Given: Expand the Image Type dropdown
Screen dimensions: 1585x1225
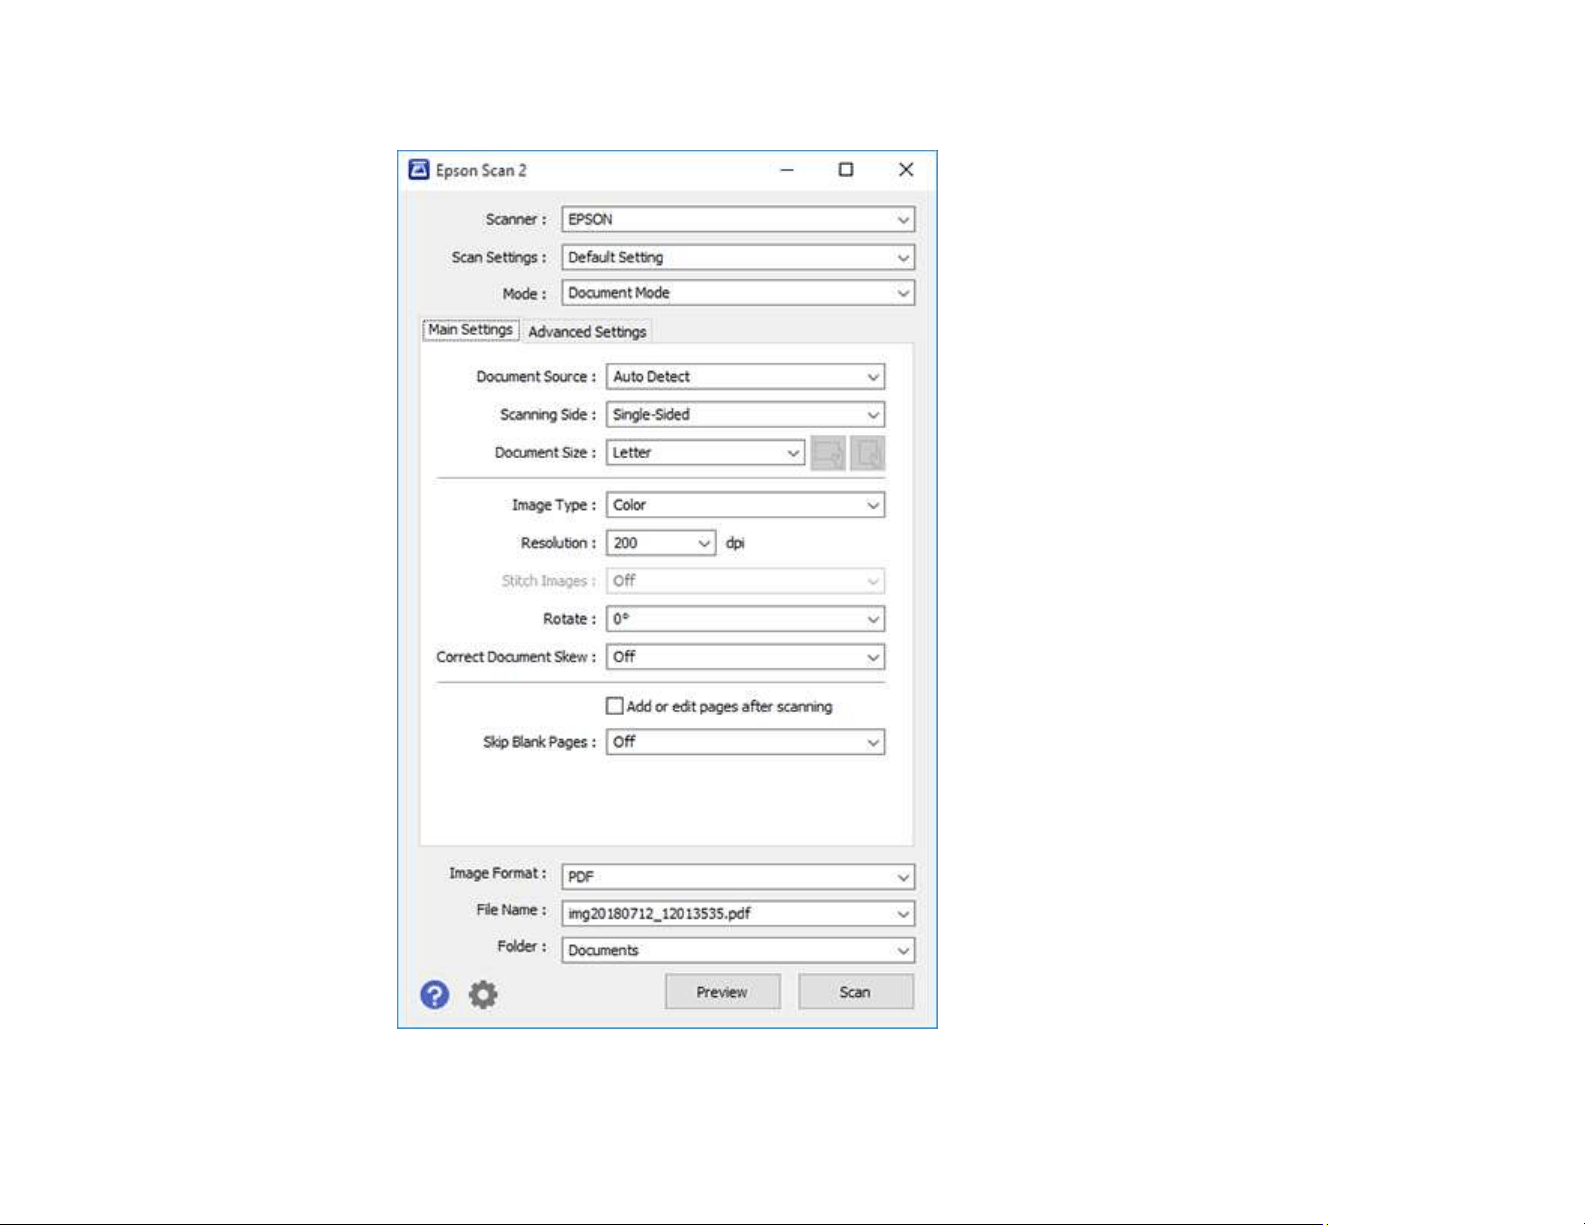Looking at the screenshot, I should pyautogui.click(x=745, y=505).
